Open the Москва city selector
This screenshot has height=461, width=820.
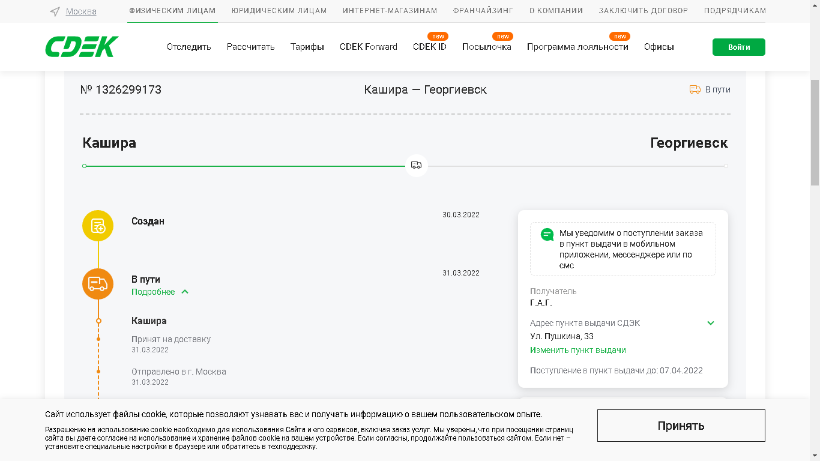point(81,11)
